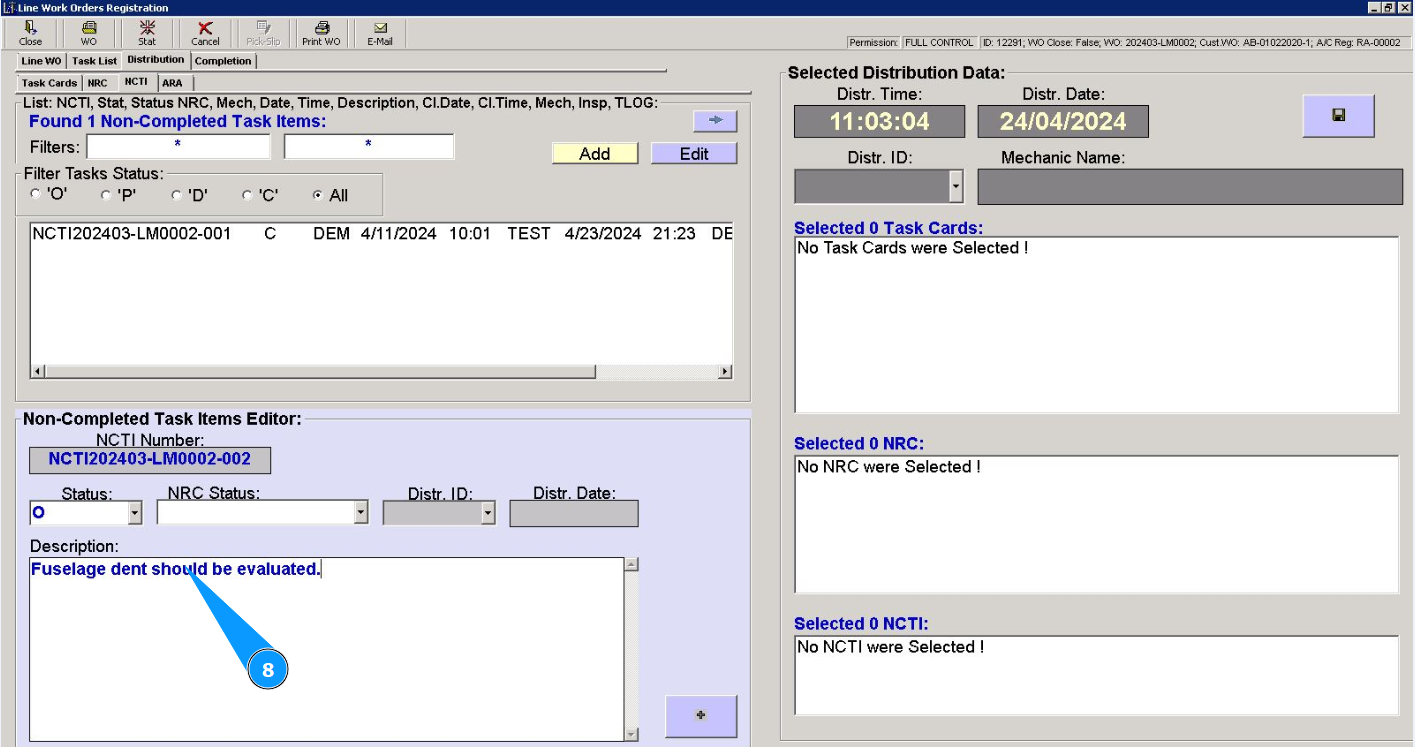Open the NRC Status dropdown
Screen dimensions: 1415x747
click(x=361, y=513)
